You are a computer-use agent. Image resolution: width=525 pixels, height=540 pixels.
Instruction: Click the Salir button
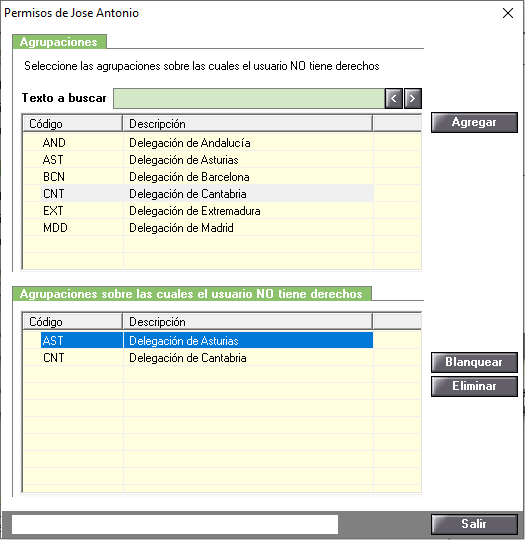click(x=474, y=524)
